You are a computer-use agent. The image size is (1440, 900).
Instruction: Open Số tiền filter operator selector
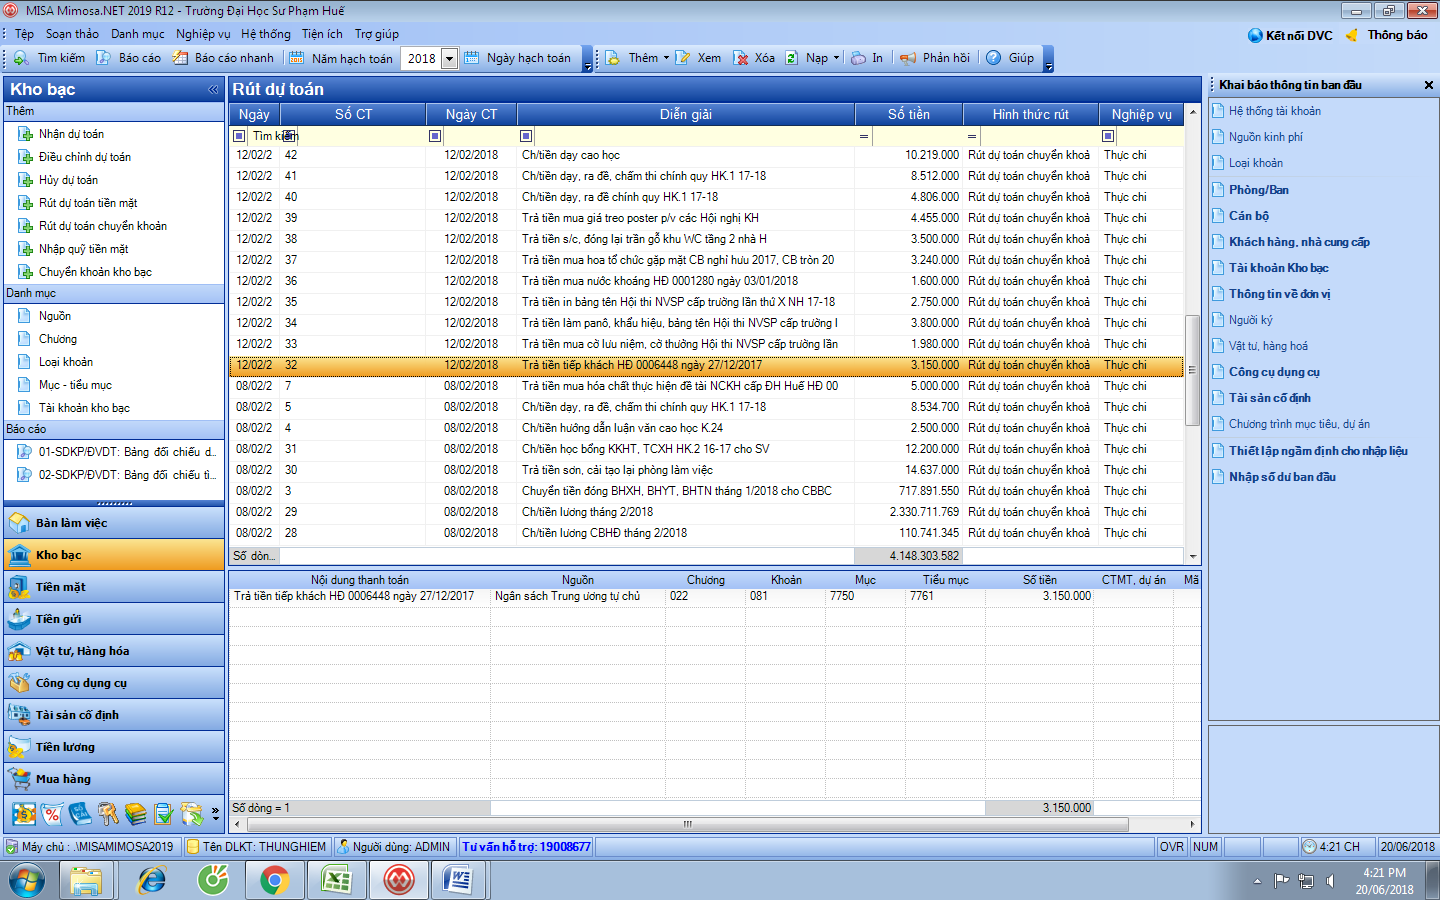[864, 136]
